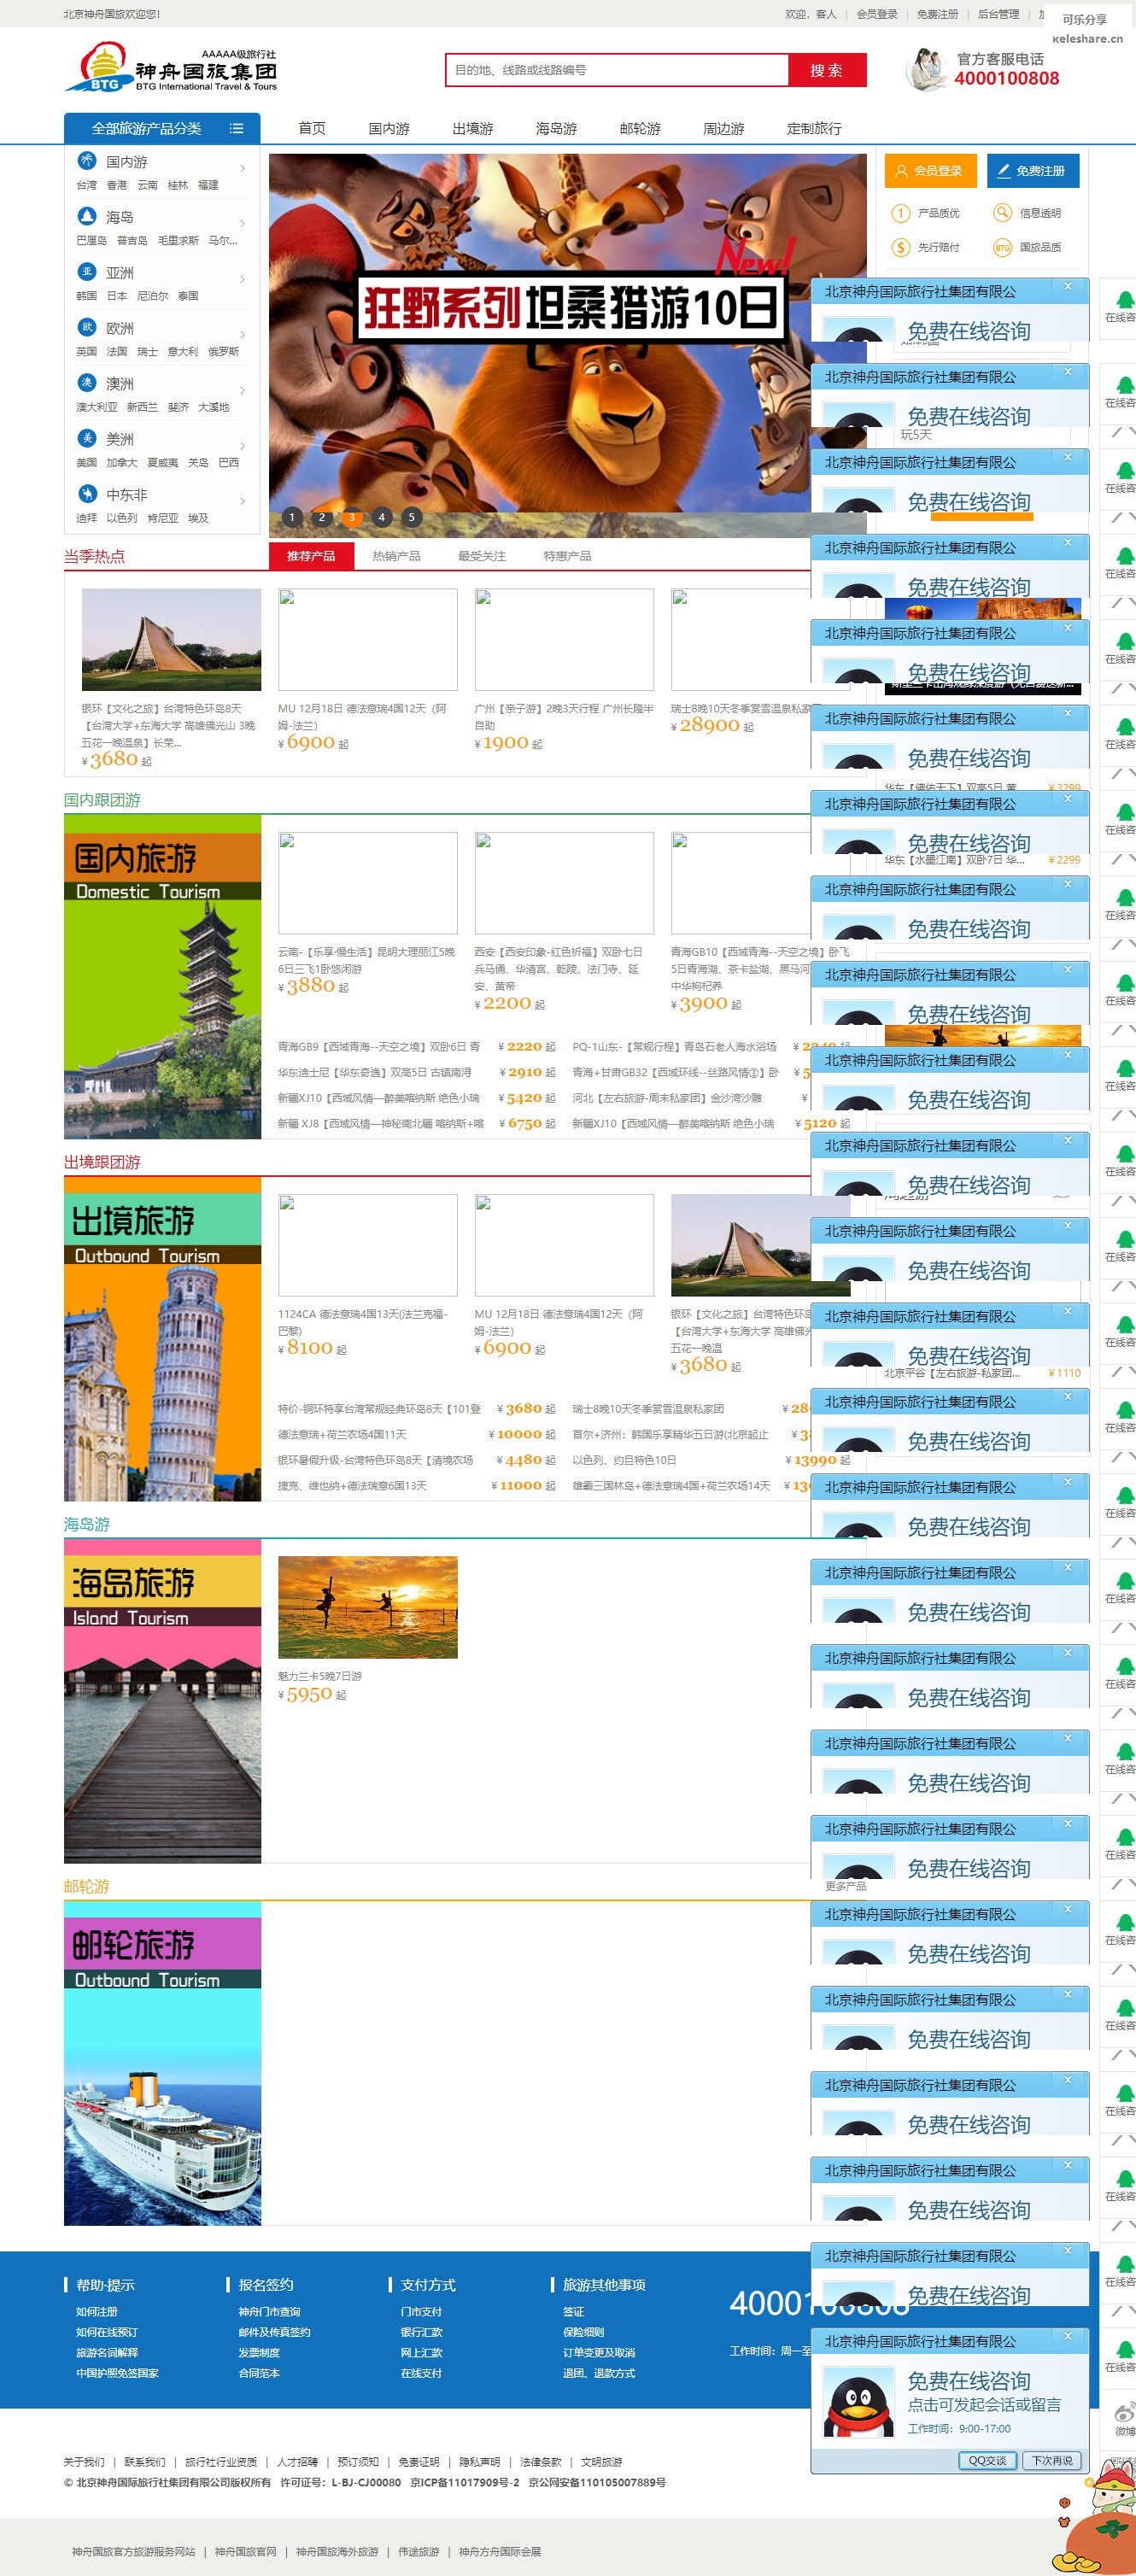Switch to the 推荐产品 tab

click(311, 556)
